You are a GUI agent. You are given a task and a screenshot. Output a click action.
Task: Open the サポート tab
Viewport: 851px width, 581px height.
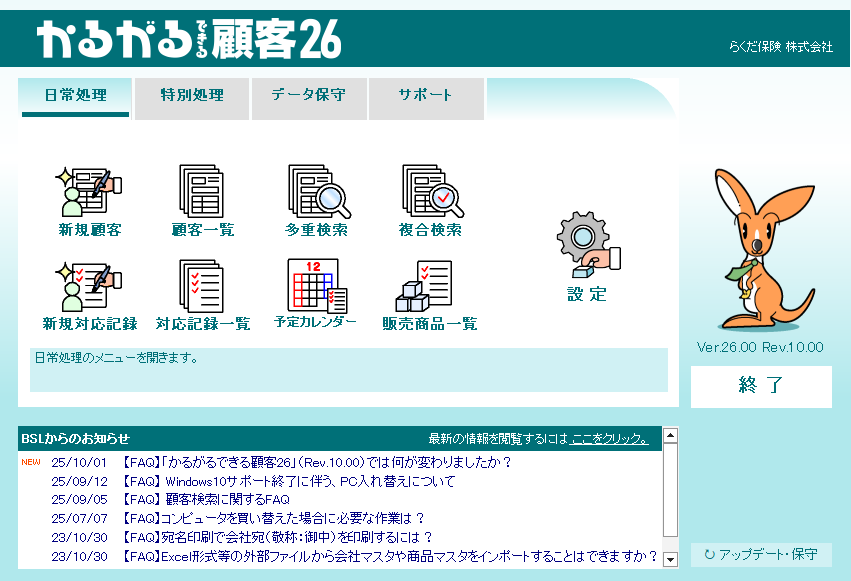pos(426,96)
